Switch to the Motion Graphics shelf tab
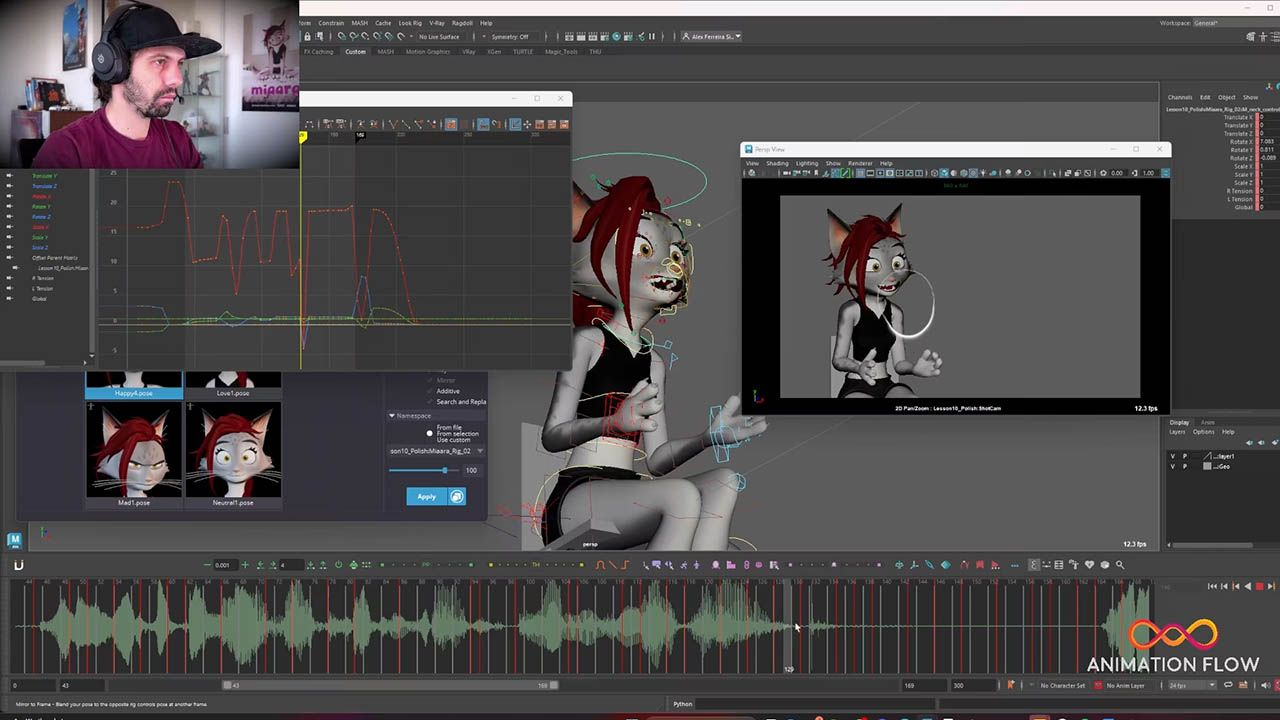 (x=427, y=52)
